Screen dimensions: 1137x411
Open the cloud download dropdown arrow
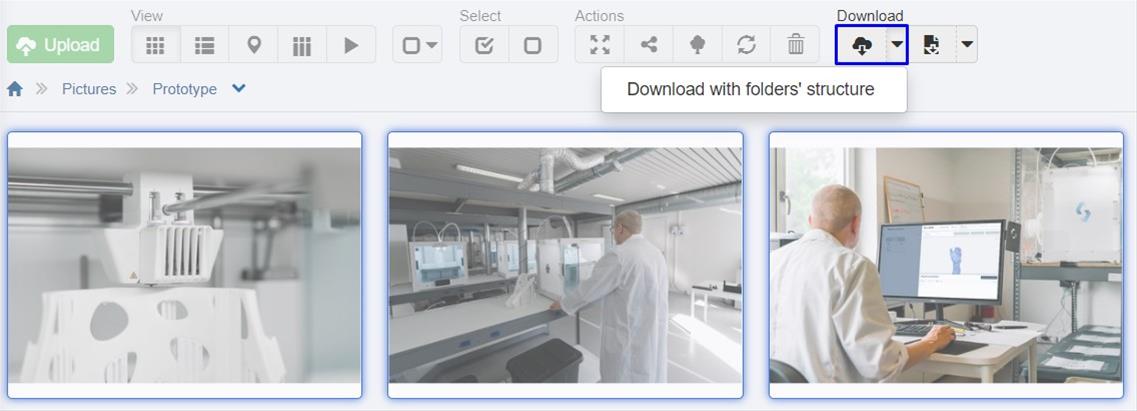click(x=897, y=45)
